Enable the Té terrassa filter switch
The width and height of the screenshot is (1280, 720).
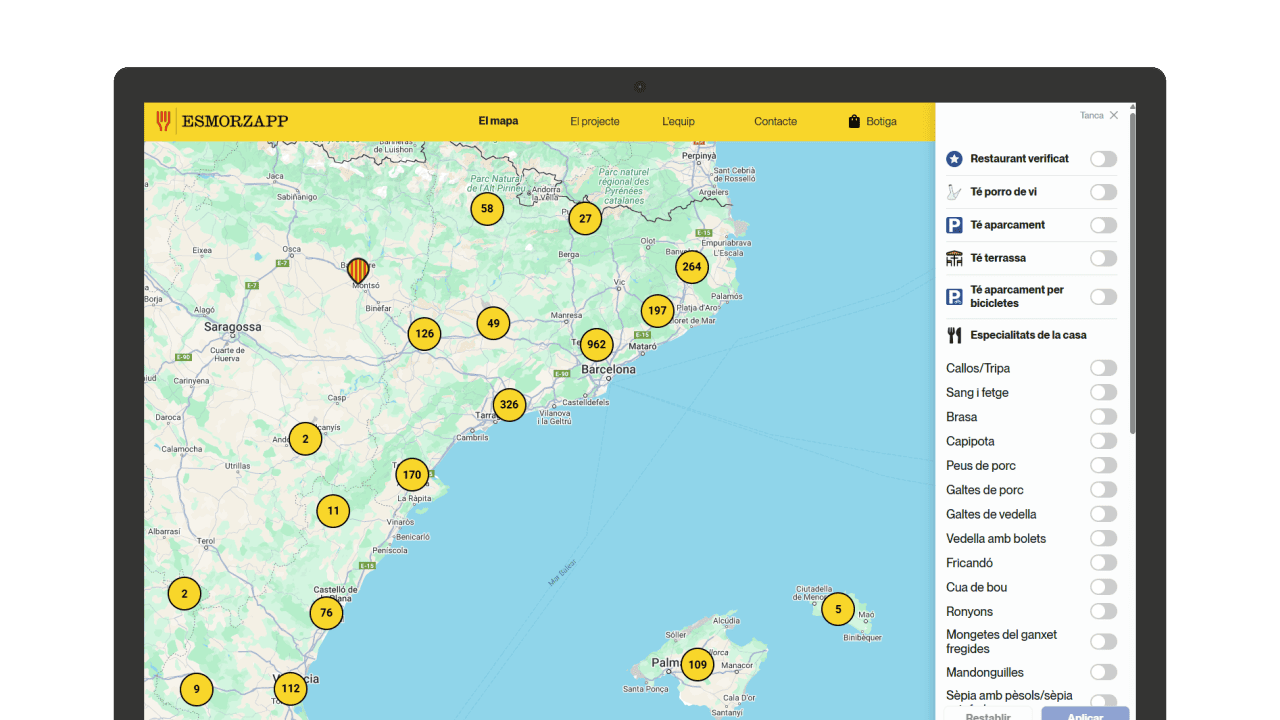[x=1104, y=258]
